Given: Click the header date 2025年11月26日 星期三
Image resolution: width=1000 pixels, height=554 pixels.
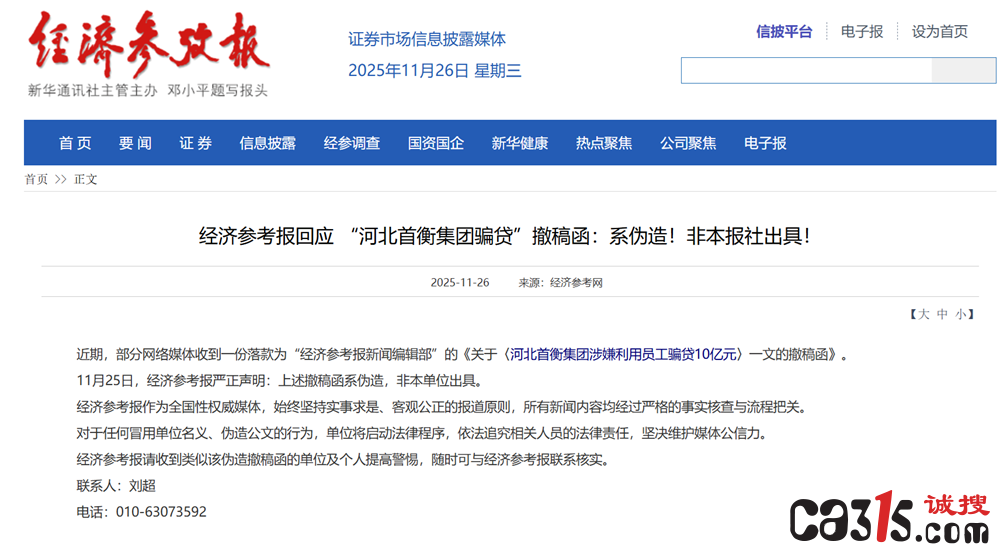Looking at the screenshot, I should tap(435, 70).
